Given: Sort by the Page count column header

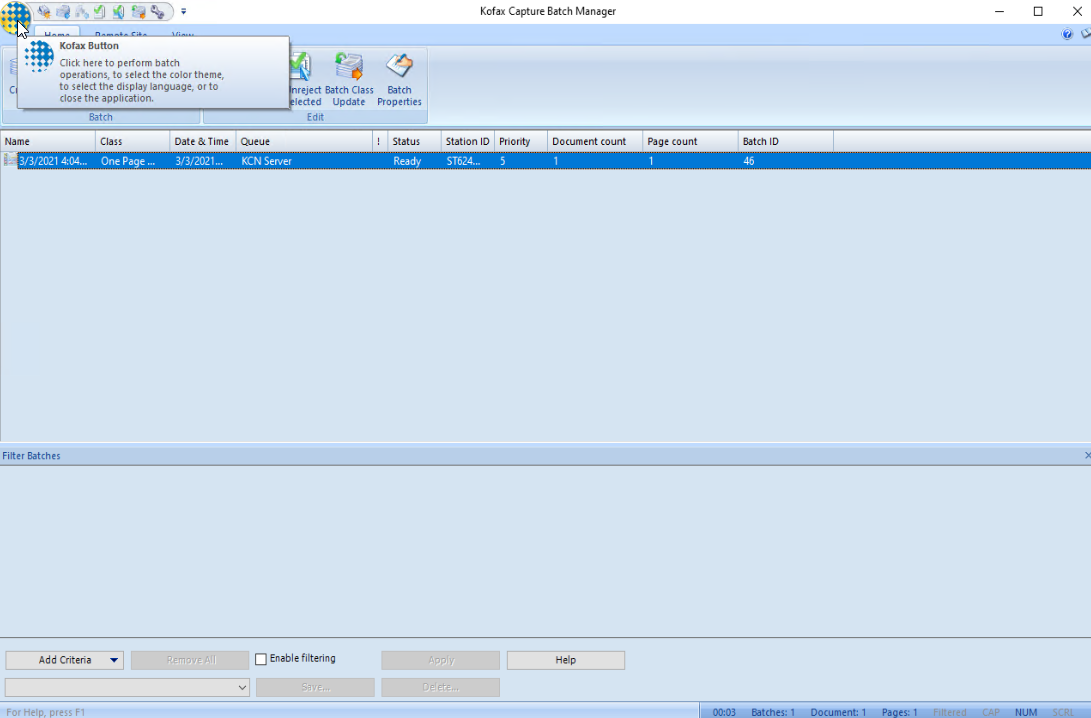Looking at the screenshot, I should click(690, 141).
